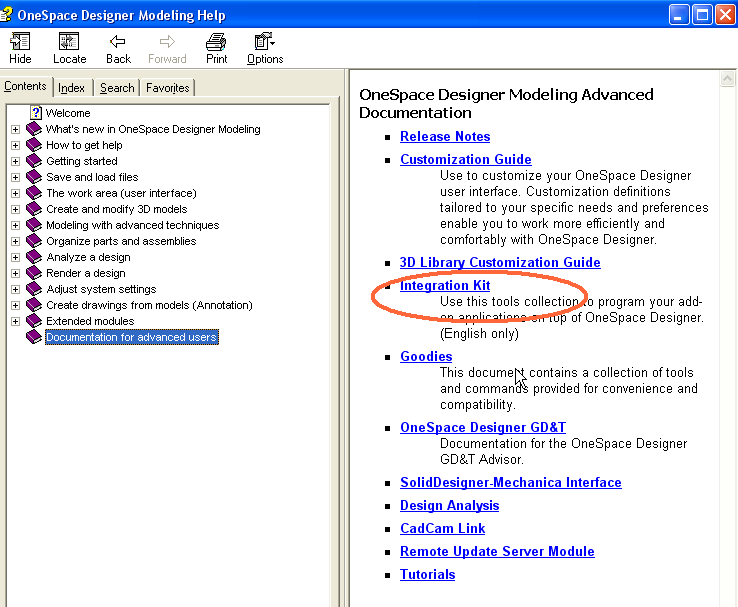Expand the Getting started node
The image size is (738, 607).
(16, 161)
